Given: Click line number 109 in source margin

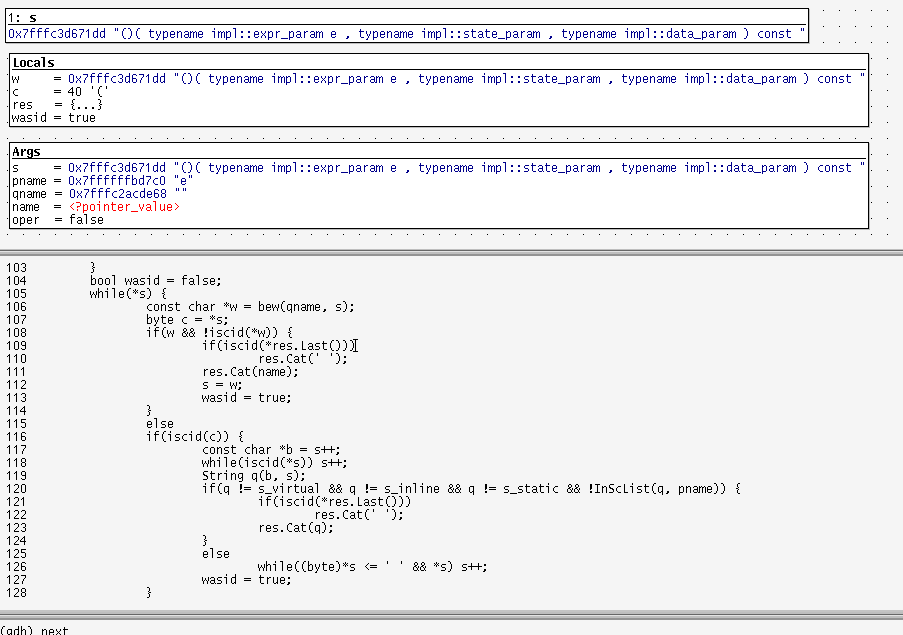Looking at the screenshot, I should click(x=16, y=346).
